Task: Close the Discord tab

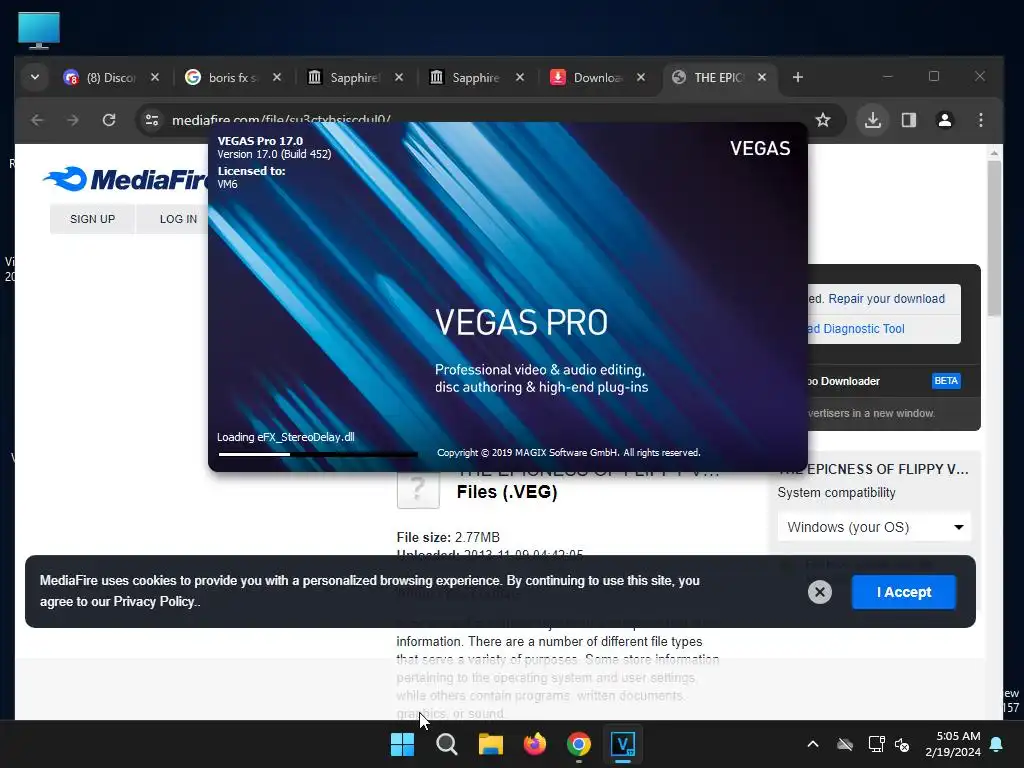Action: tap(155, 77)
